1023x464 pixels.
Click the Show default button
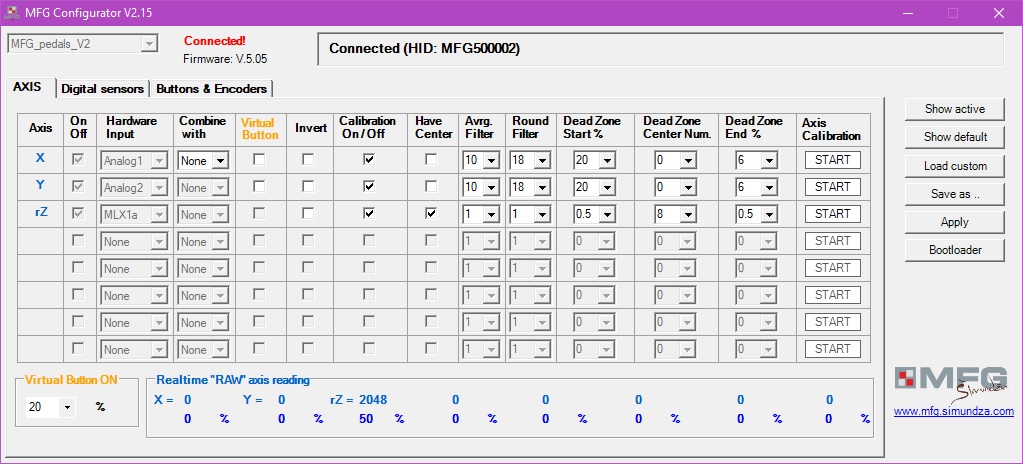pos(954,137)
